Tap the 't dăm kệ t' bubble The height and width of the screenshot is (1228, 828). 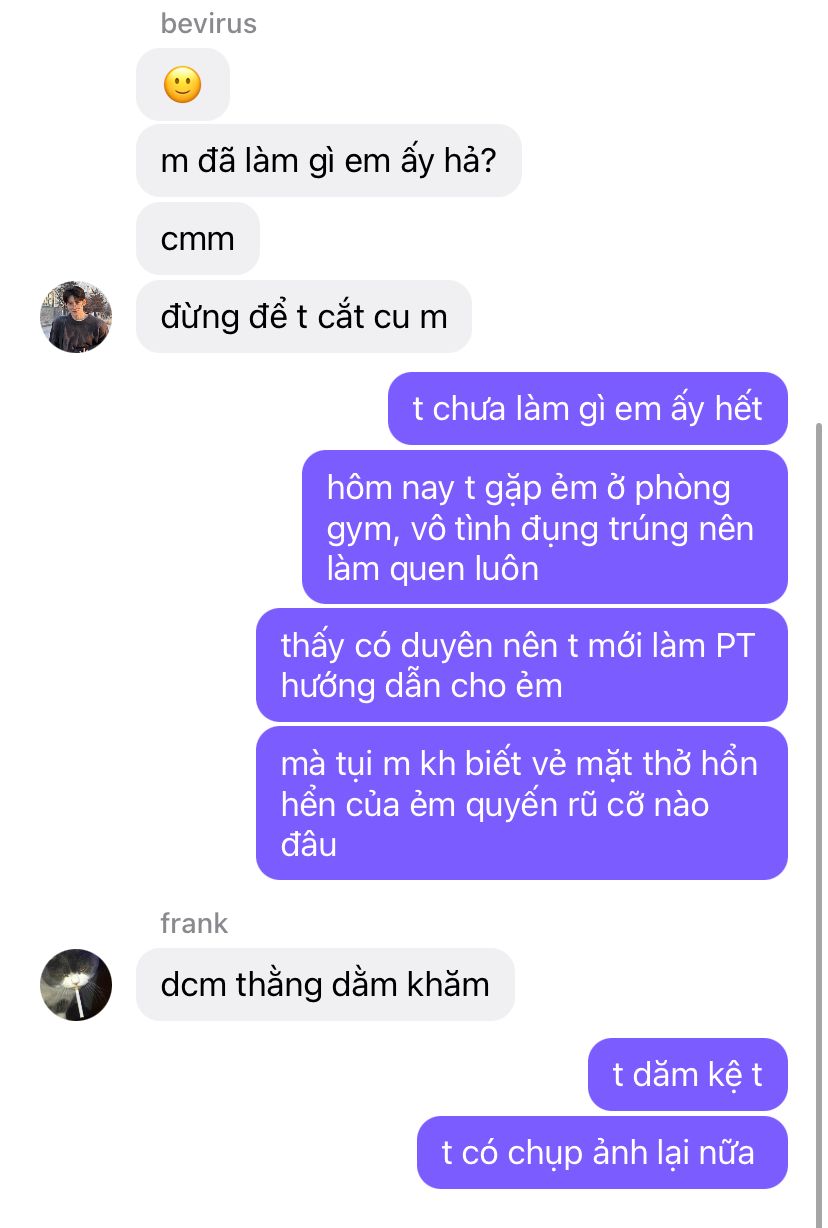(688, 1074)
